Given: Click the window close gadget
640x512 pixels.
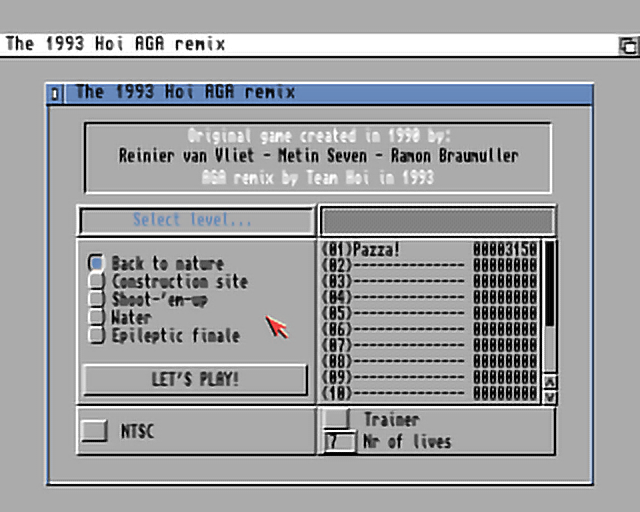Looking at the screenshot, I should coord(55,94).
